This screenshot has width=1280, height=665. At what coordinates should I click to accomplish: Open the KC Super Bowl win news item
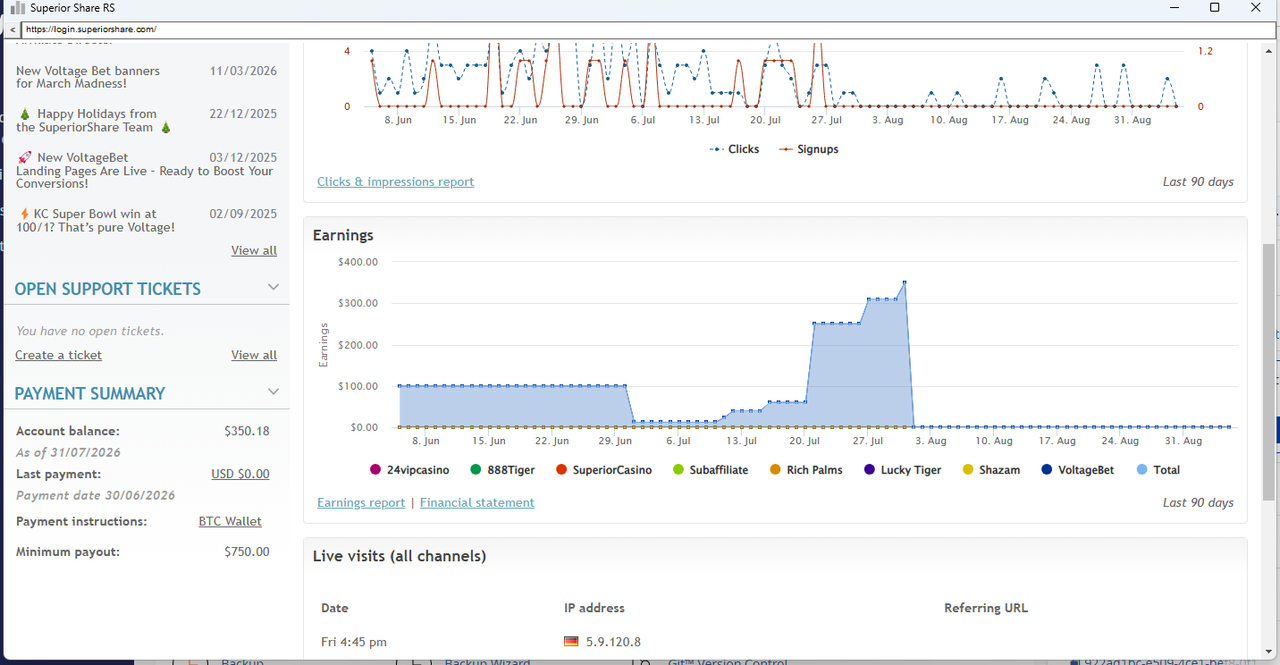(95, 220)
